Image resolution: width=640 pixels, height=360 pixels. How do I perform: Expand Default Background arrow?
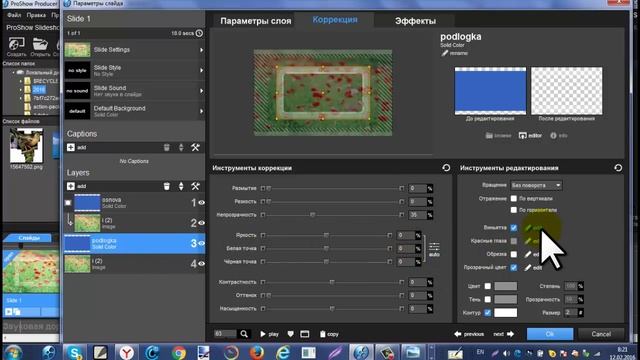(x=201, y=111)
